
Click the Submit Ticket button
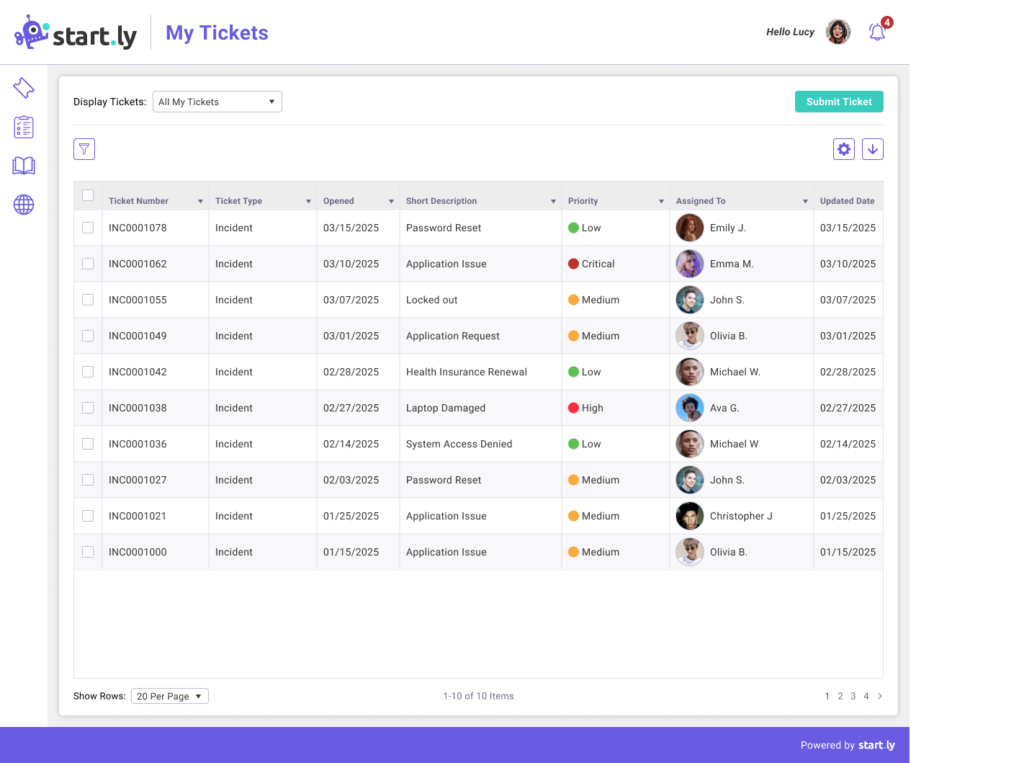839,102
